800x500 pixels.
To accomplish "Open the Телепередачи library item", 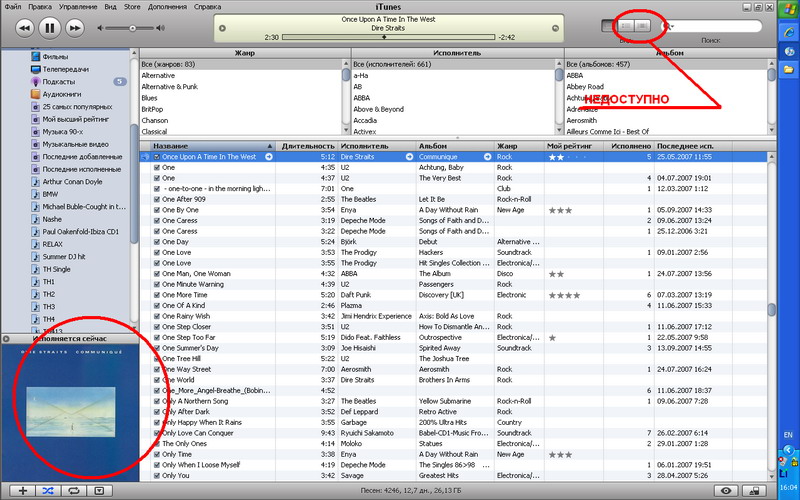I will pos(65,69).
